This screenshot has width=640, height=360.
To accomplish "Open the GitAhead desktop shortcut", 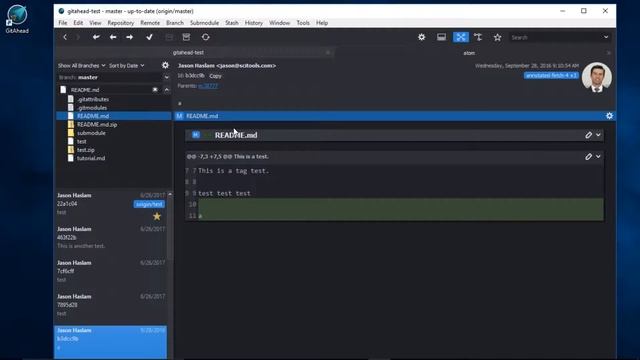I will pyautogui.click(x=17, y=19).
